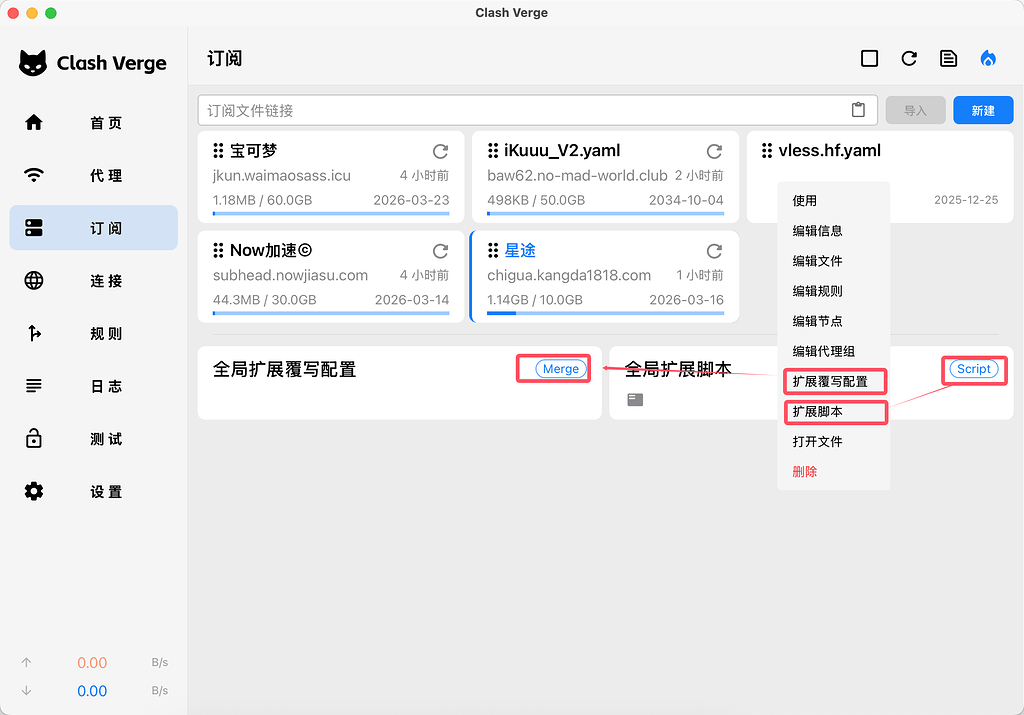Click the upload speed 0.00 value
This screenshot has width=1024, height=715.
[92, 663]
